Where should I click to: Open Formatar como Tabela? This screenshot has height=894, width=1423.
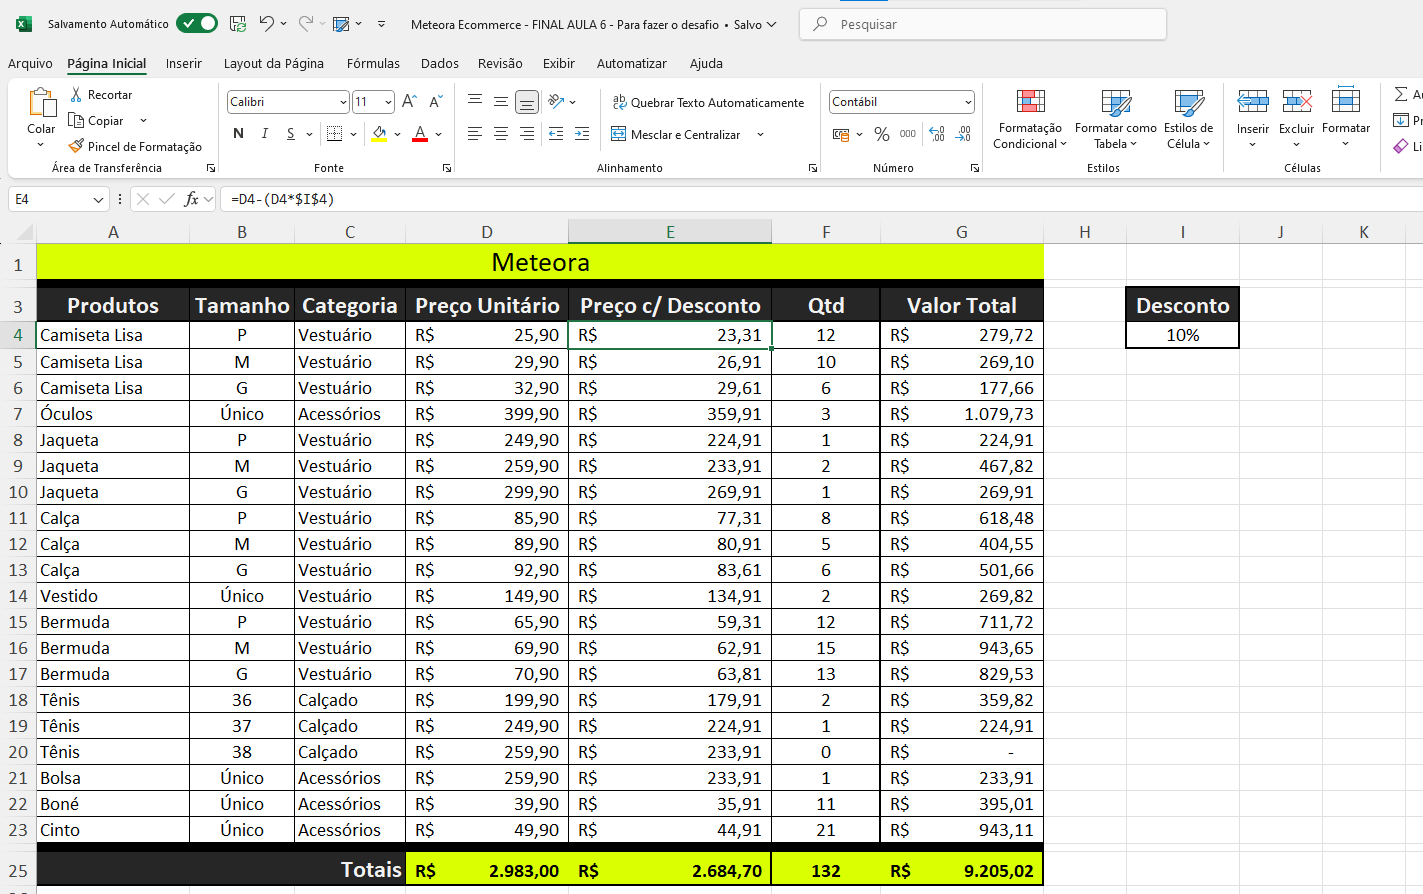pos(1115,119)
